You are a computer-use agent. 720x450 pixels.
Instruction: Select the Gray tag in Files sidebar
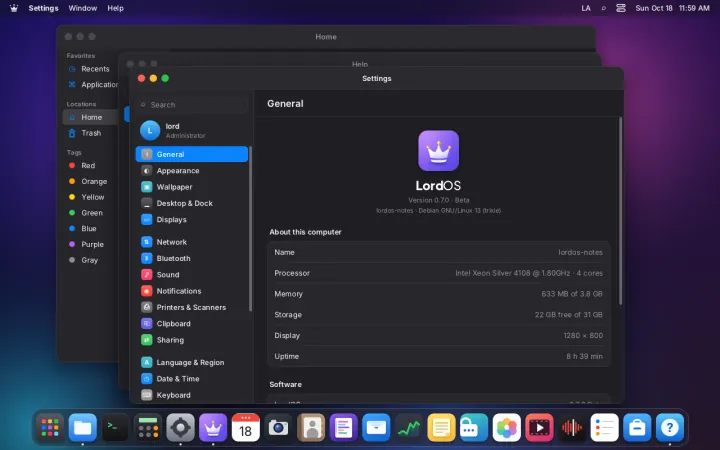coord(90,260)
